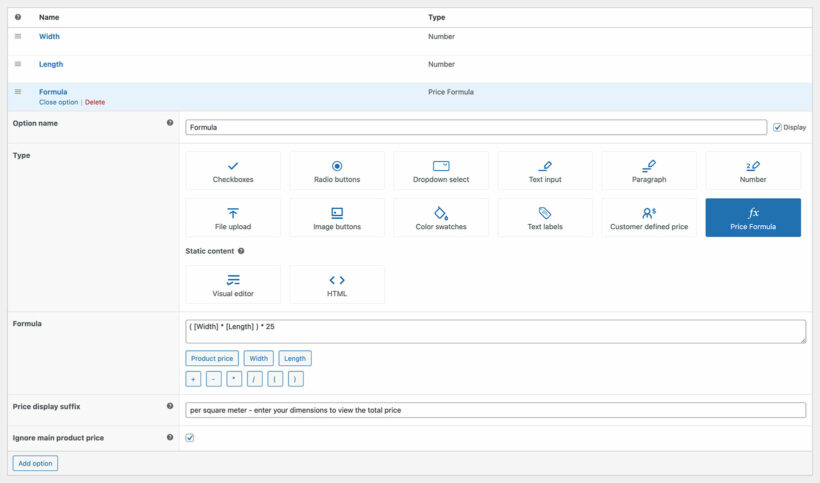820x483 pixels.
Task: Insert the Product price variable
Action: coord(211,358)
